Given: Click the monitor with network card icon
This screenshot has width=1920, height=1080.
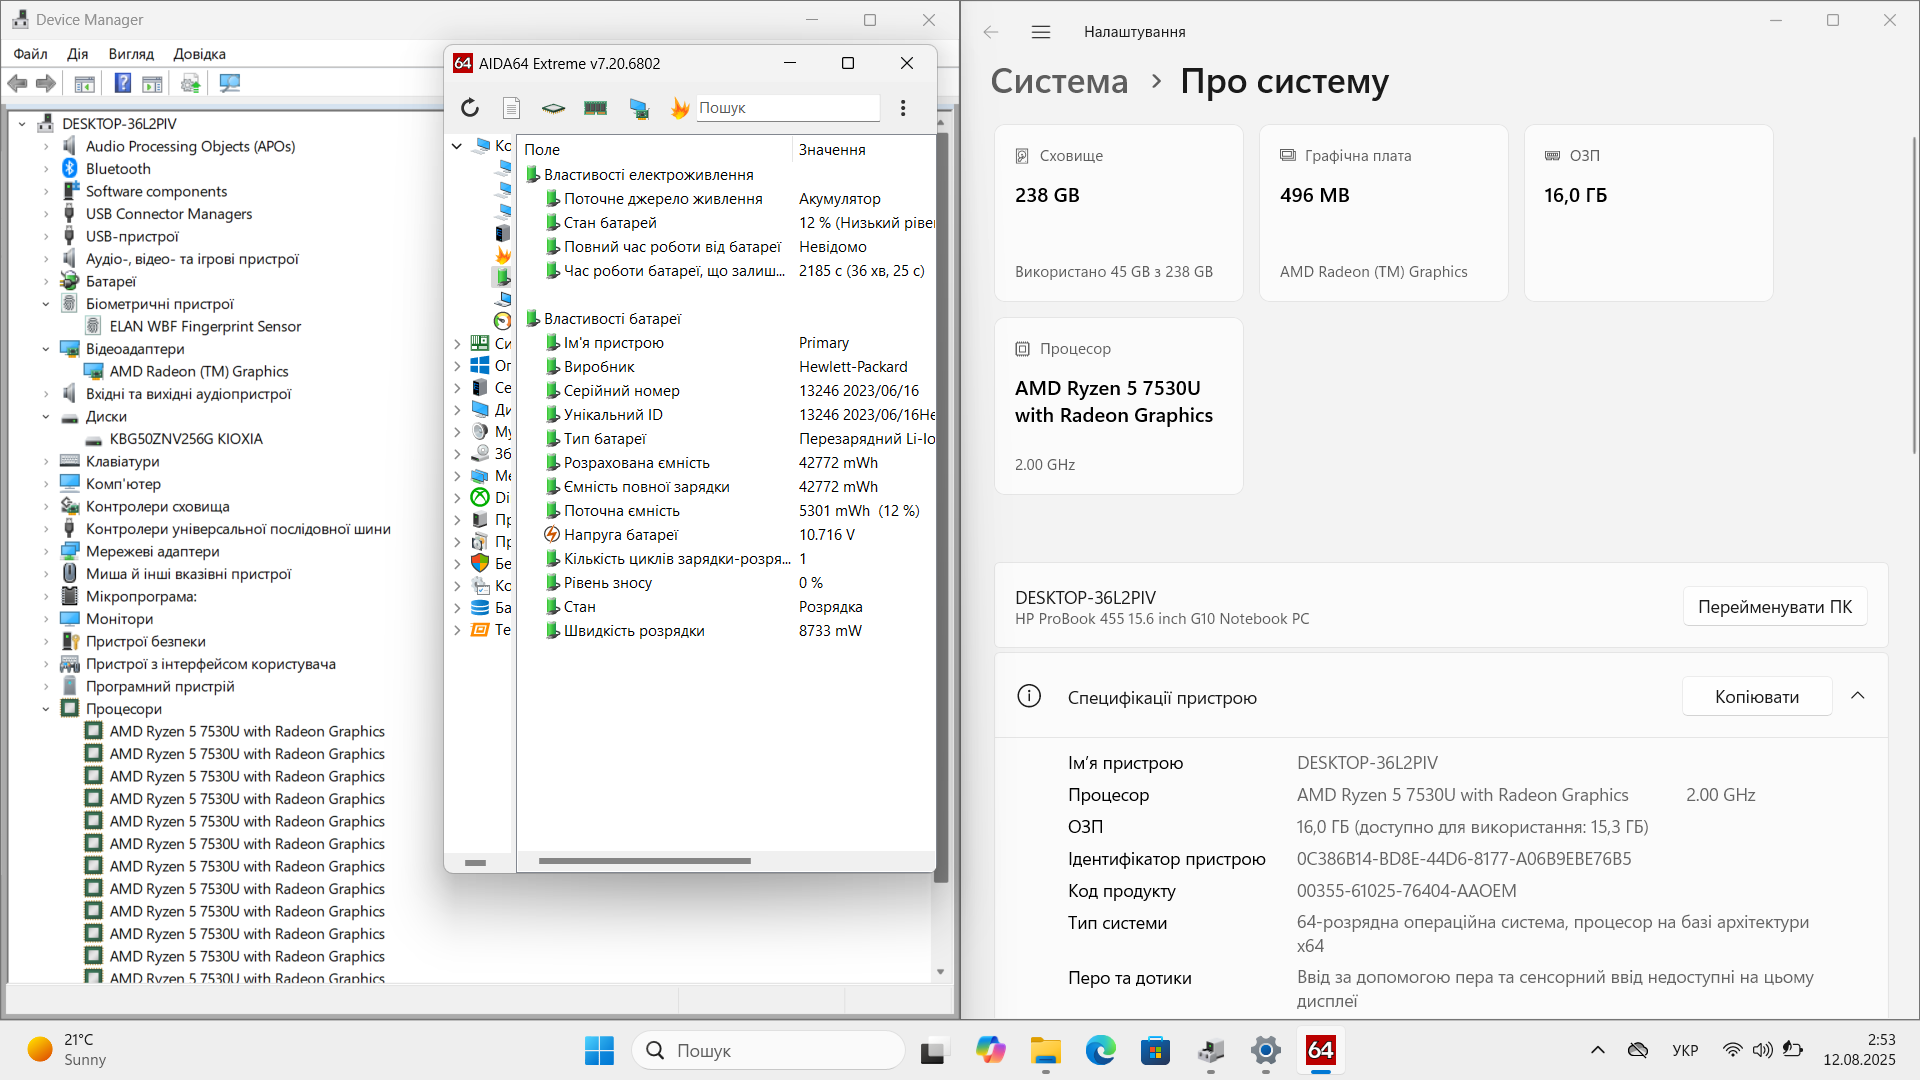Looking at the screenshot, I should 639,108.
